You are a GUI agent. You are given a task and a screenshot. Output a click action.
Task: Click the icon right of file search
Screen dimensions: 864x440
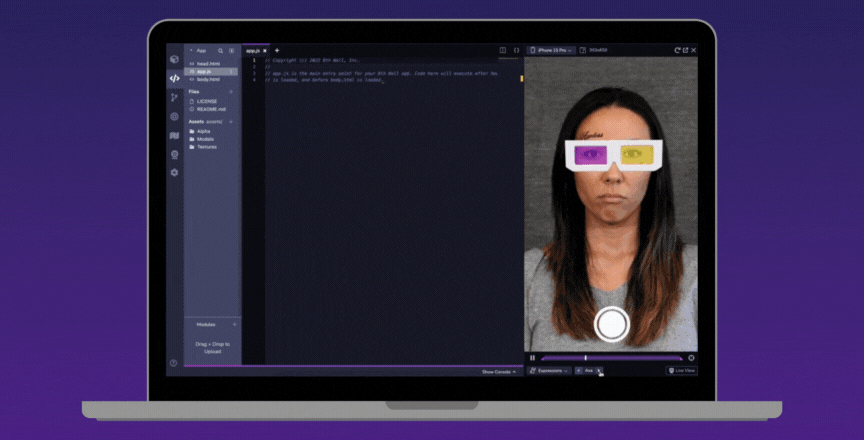pos(231,51)
